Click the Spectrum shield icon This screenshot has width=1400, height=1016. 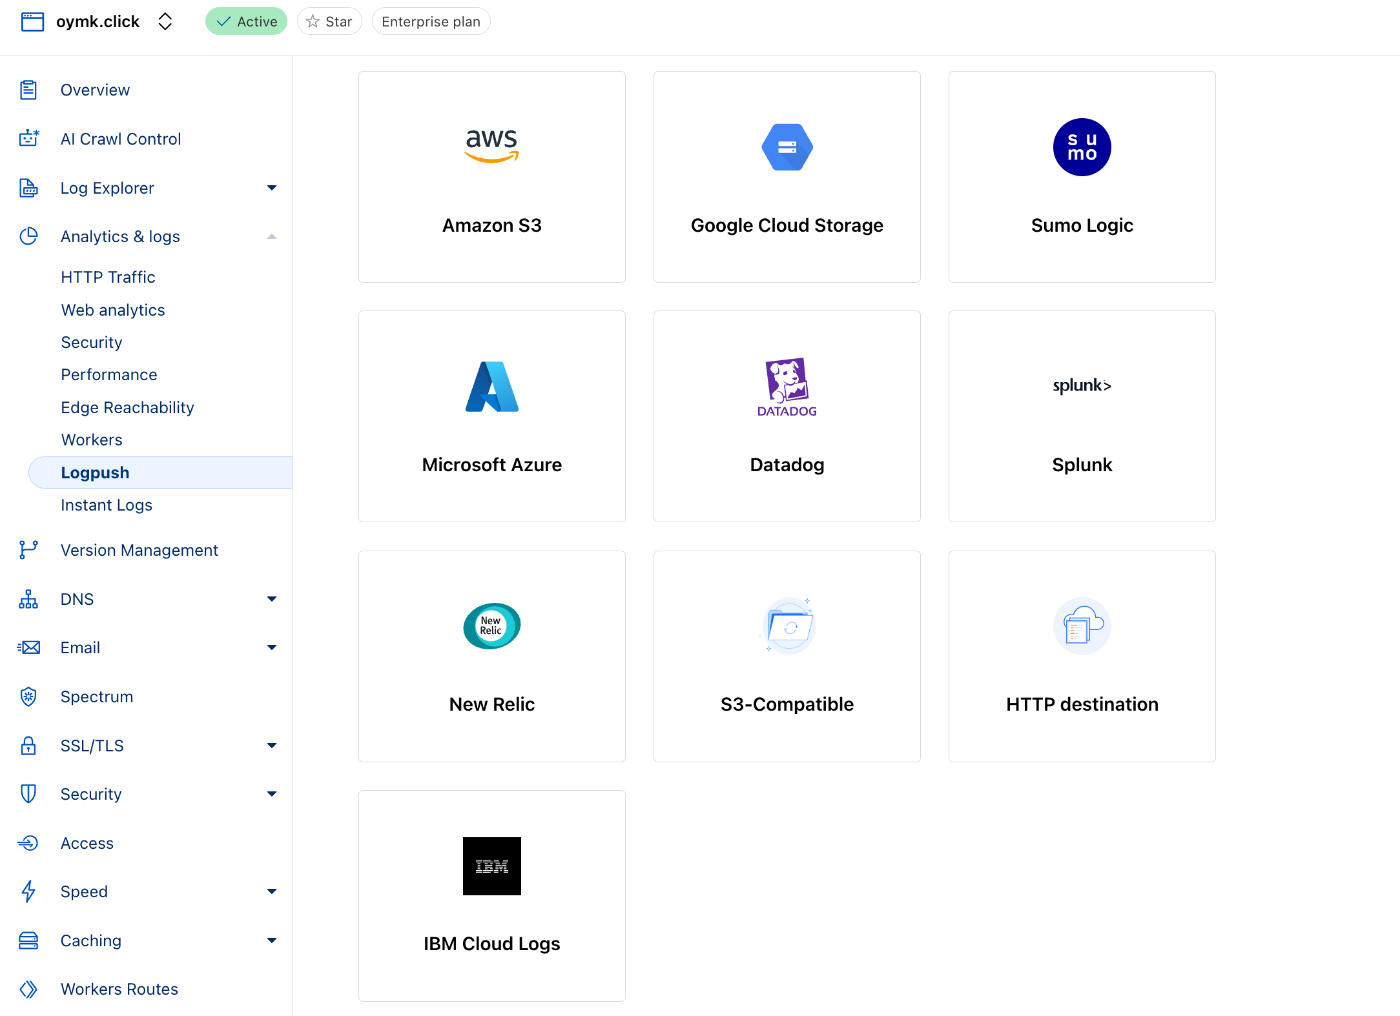pos(29,697)
